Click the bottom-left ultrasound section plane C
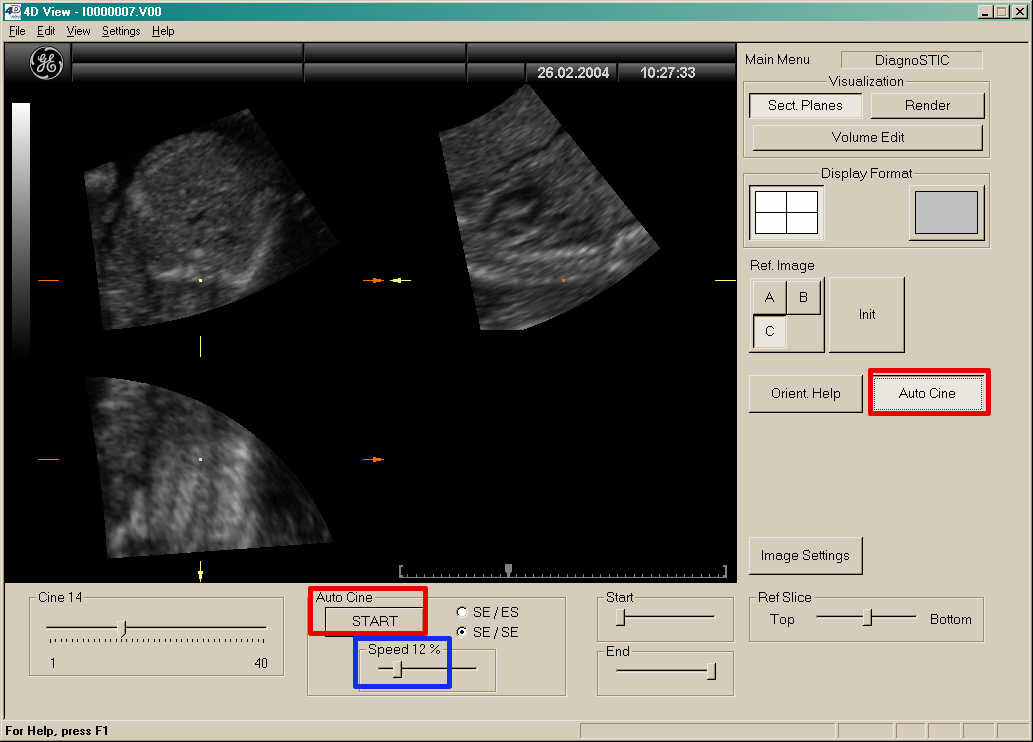 (209, 467)
